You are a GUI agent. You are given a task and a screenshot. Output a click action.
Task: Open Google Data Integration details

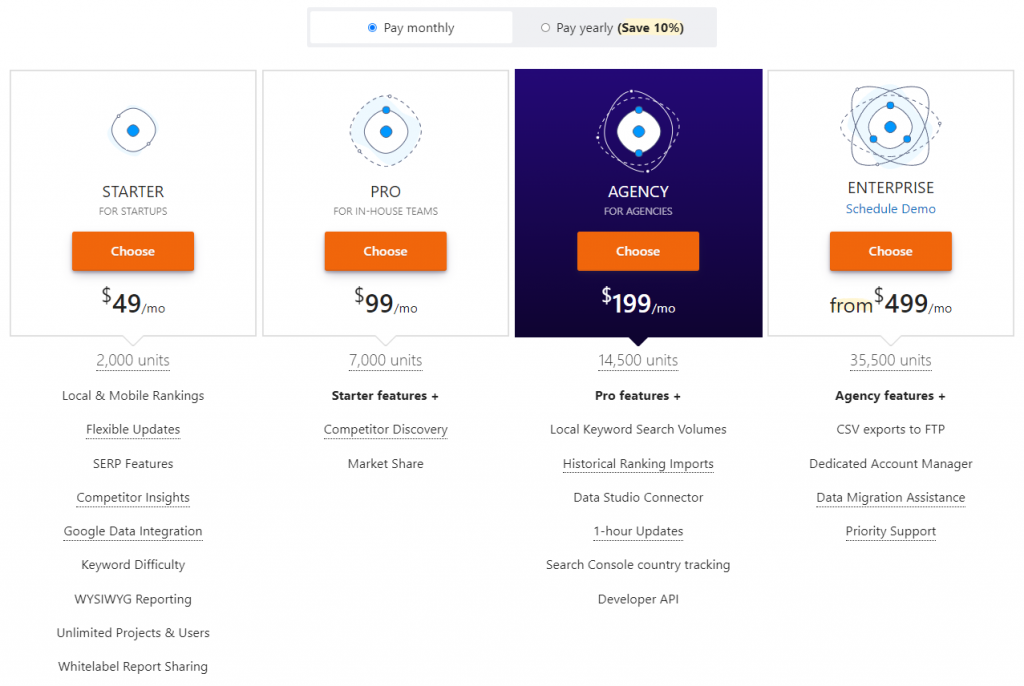133,532
